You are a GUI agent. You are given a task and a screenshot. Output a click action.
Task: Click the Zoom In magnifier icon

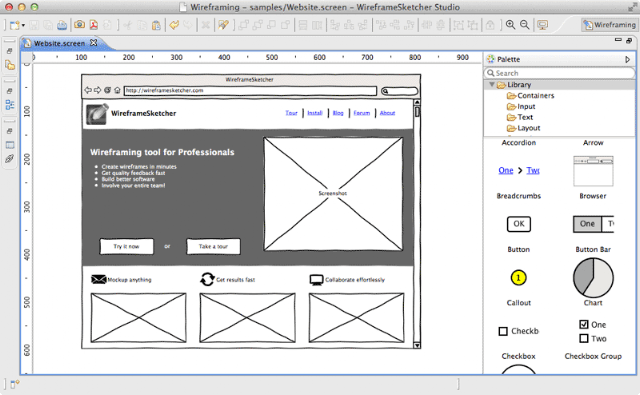coord(510,25)
